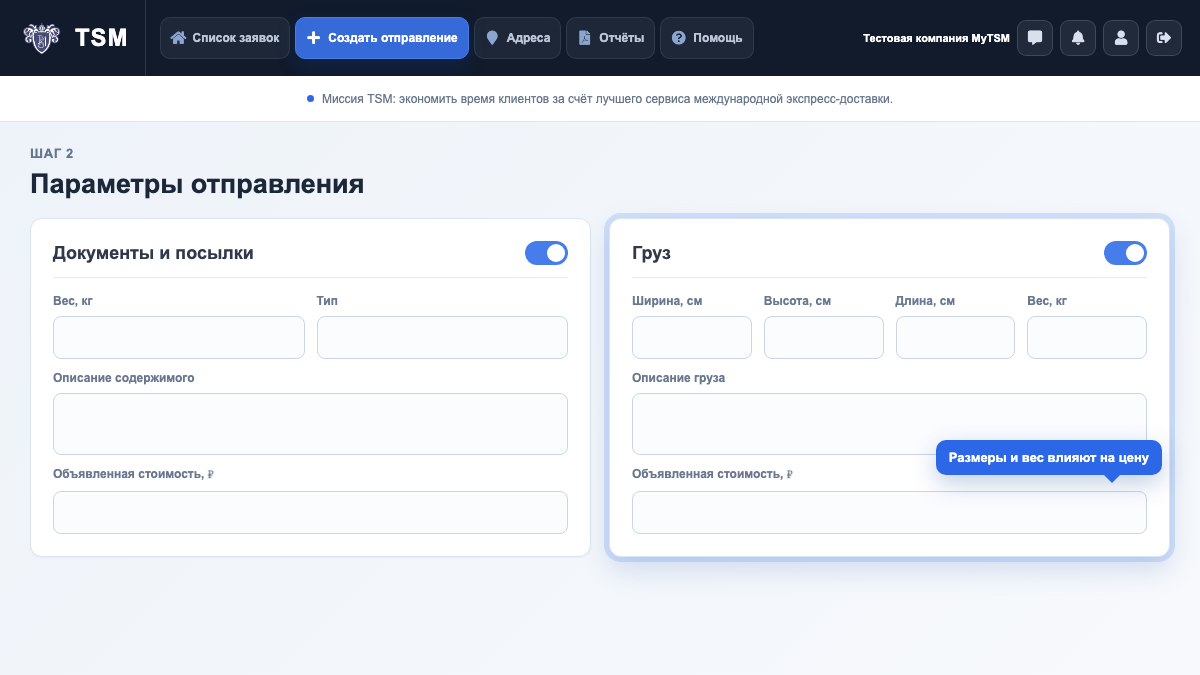Toggle off Документы и посылки switch
Image resolution: width=1200 pixels, height=675 pixels.
click(546, 253)
